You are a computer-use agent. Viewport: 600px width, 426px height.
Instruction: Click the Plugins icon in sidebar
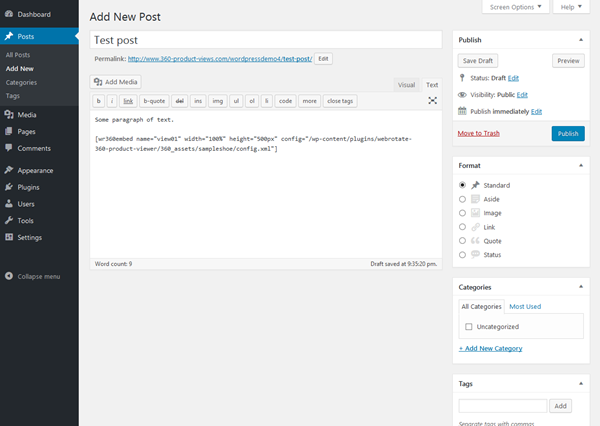point(9,187)
